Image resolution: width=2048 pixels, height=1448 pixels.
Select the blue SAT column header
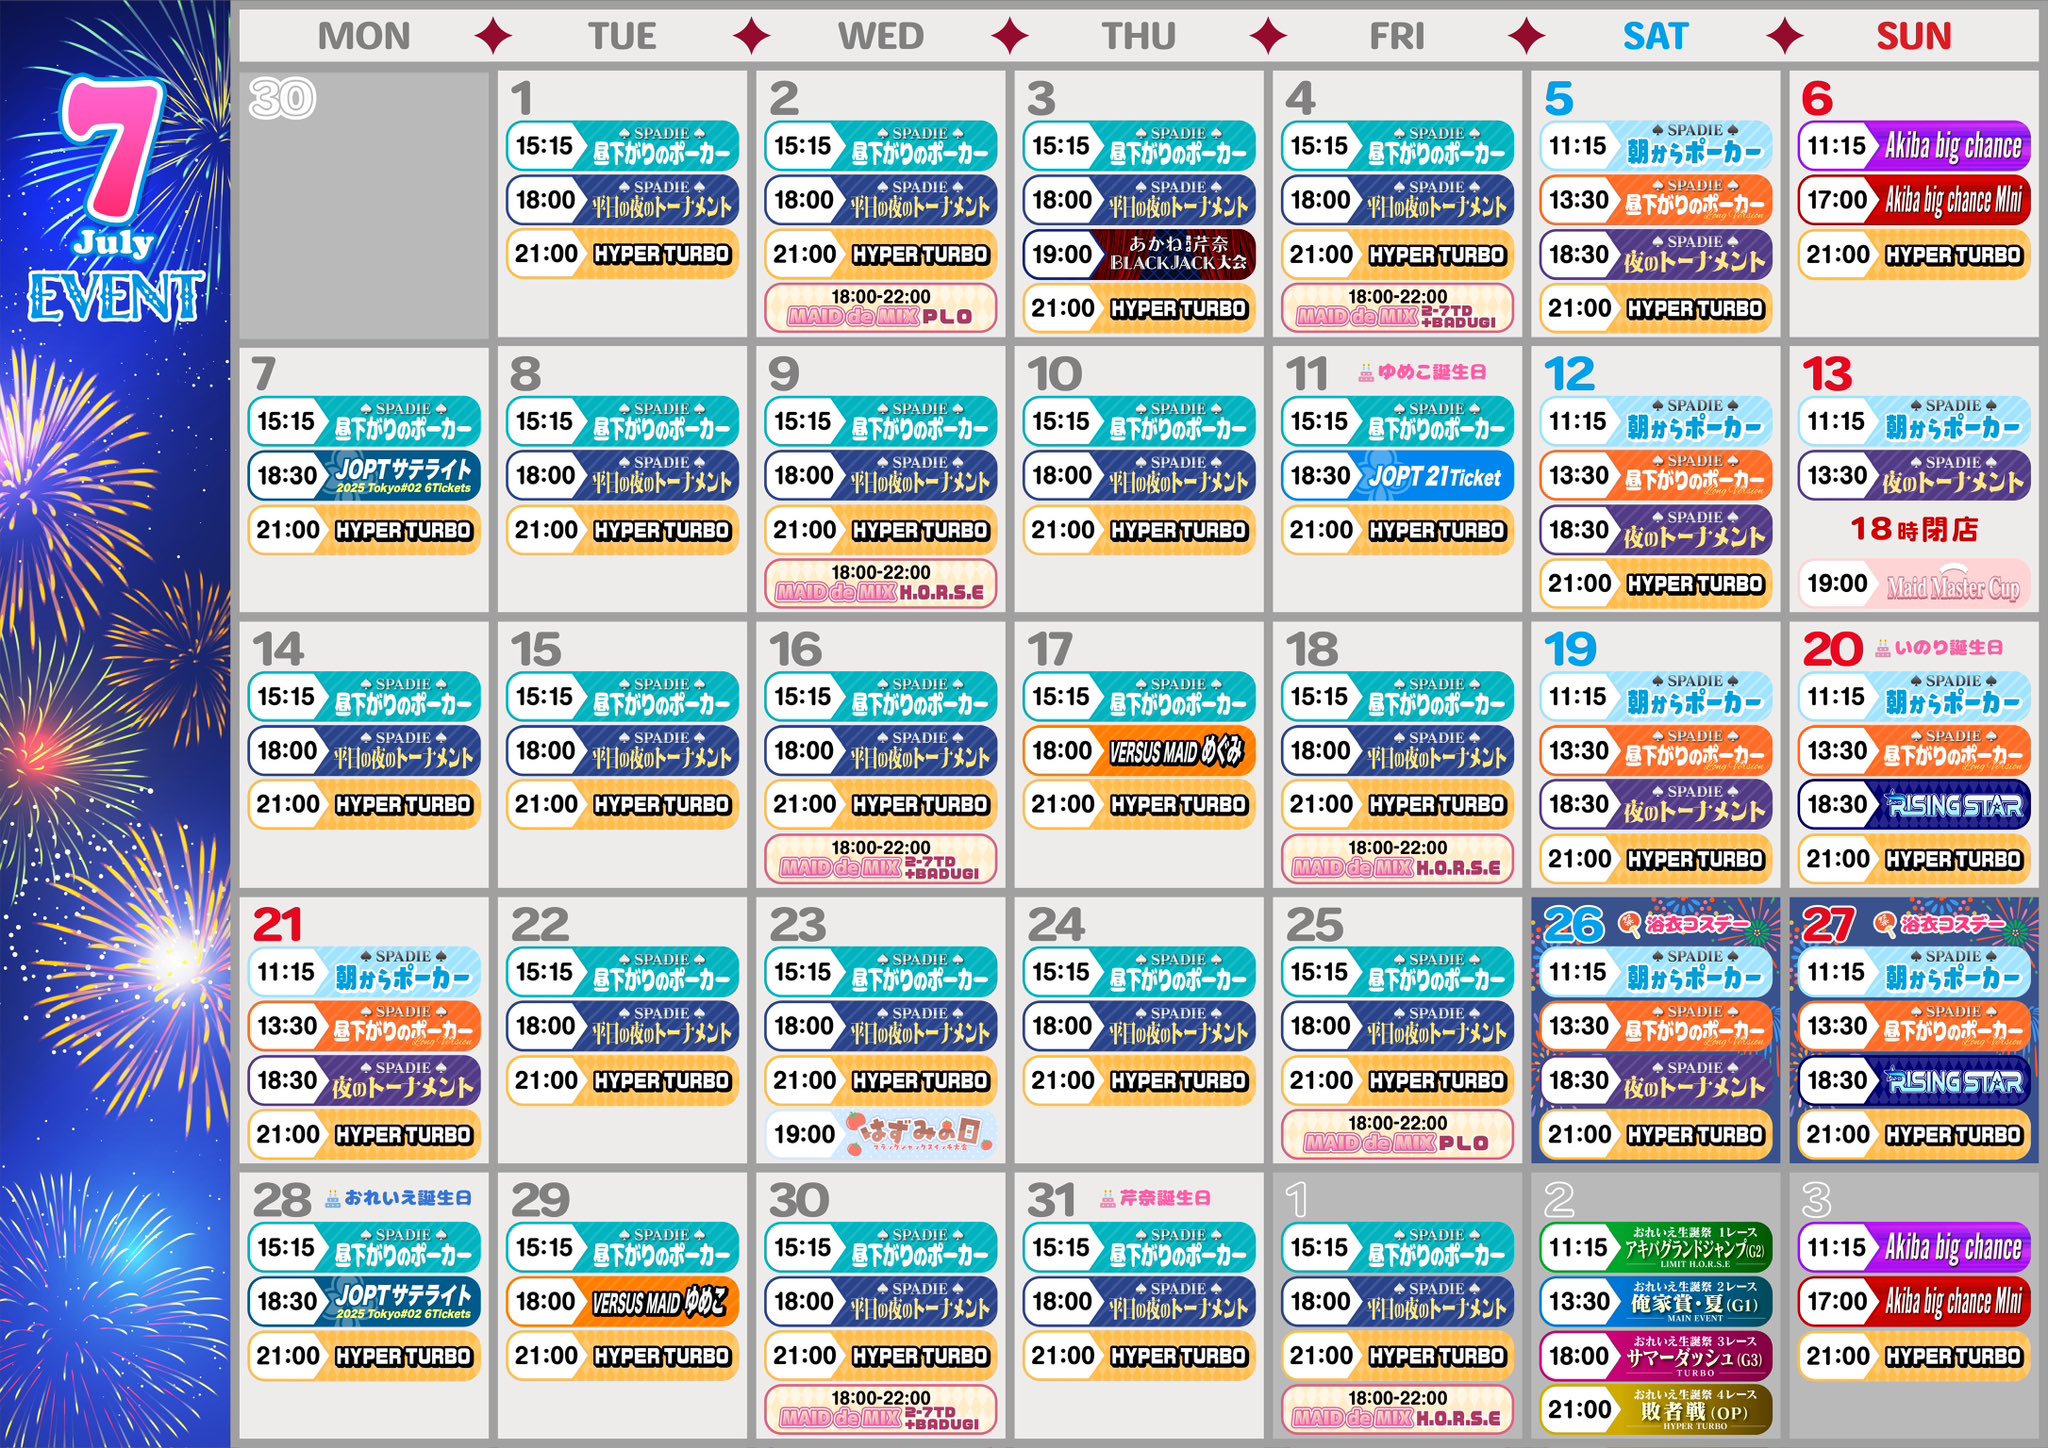tap(1655, 37)
